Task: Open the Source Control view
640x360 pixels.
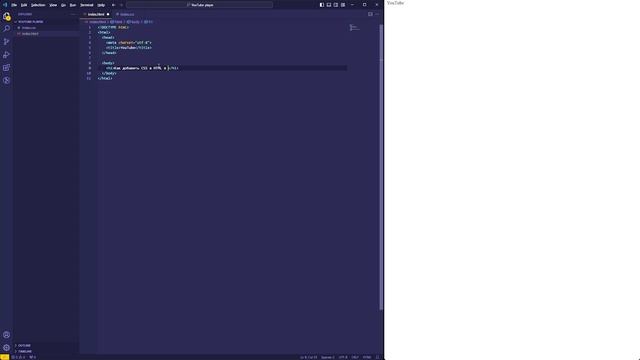Action: pyautogui.click(x=6, y=42)
